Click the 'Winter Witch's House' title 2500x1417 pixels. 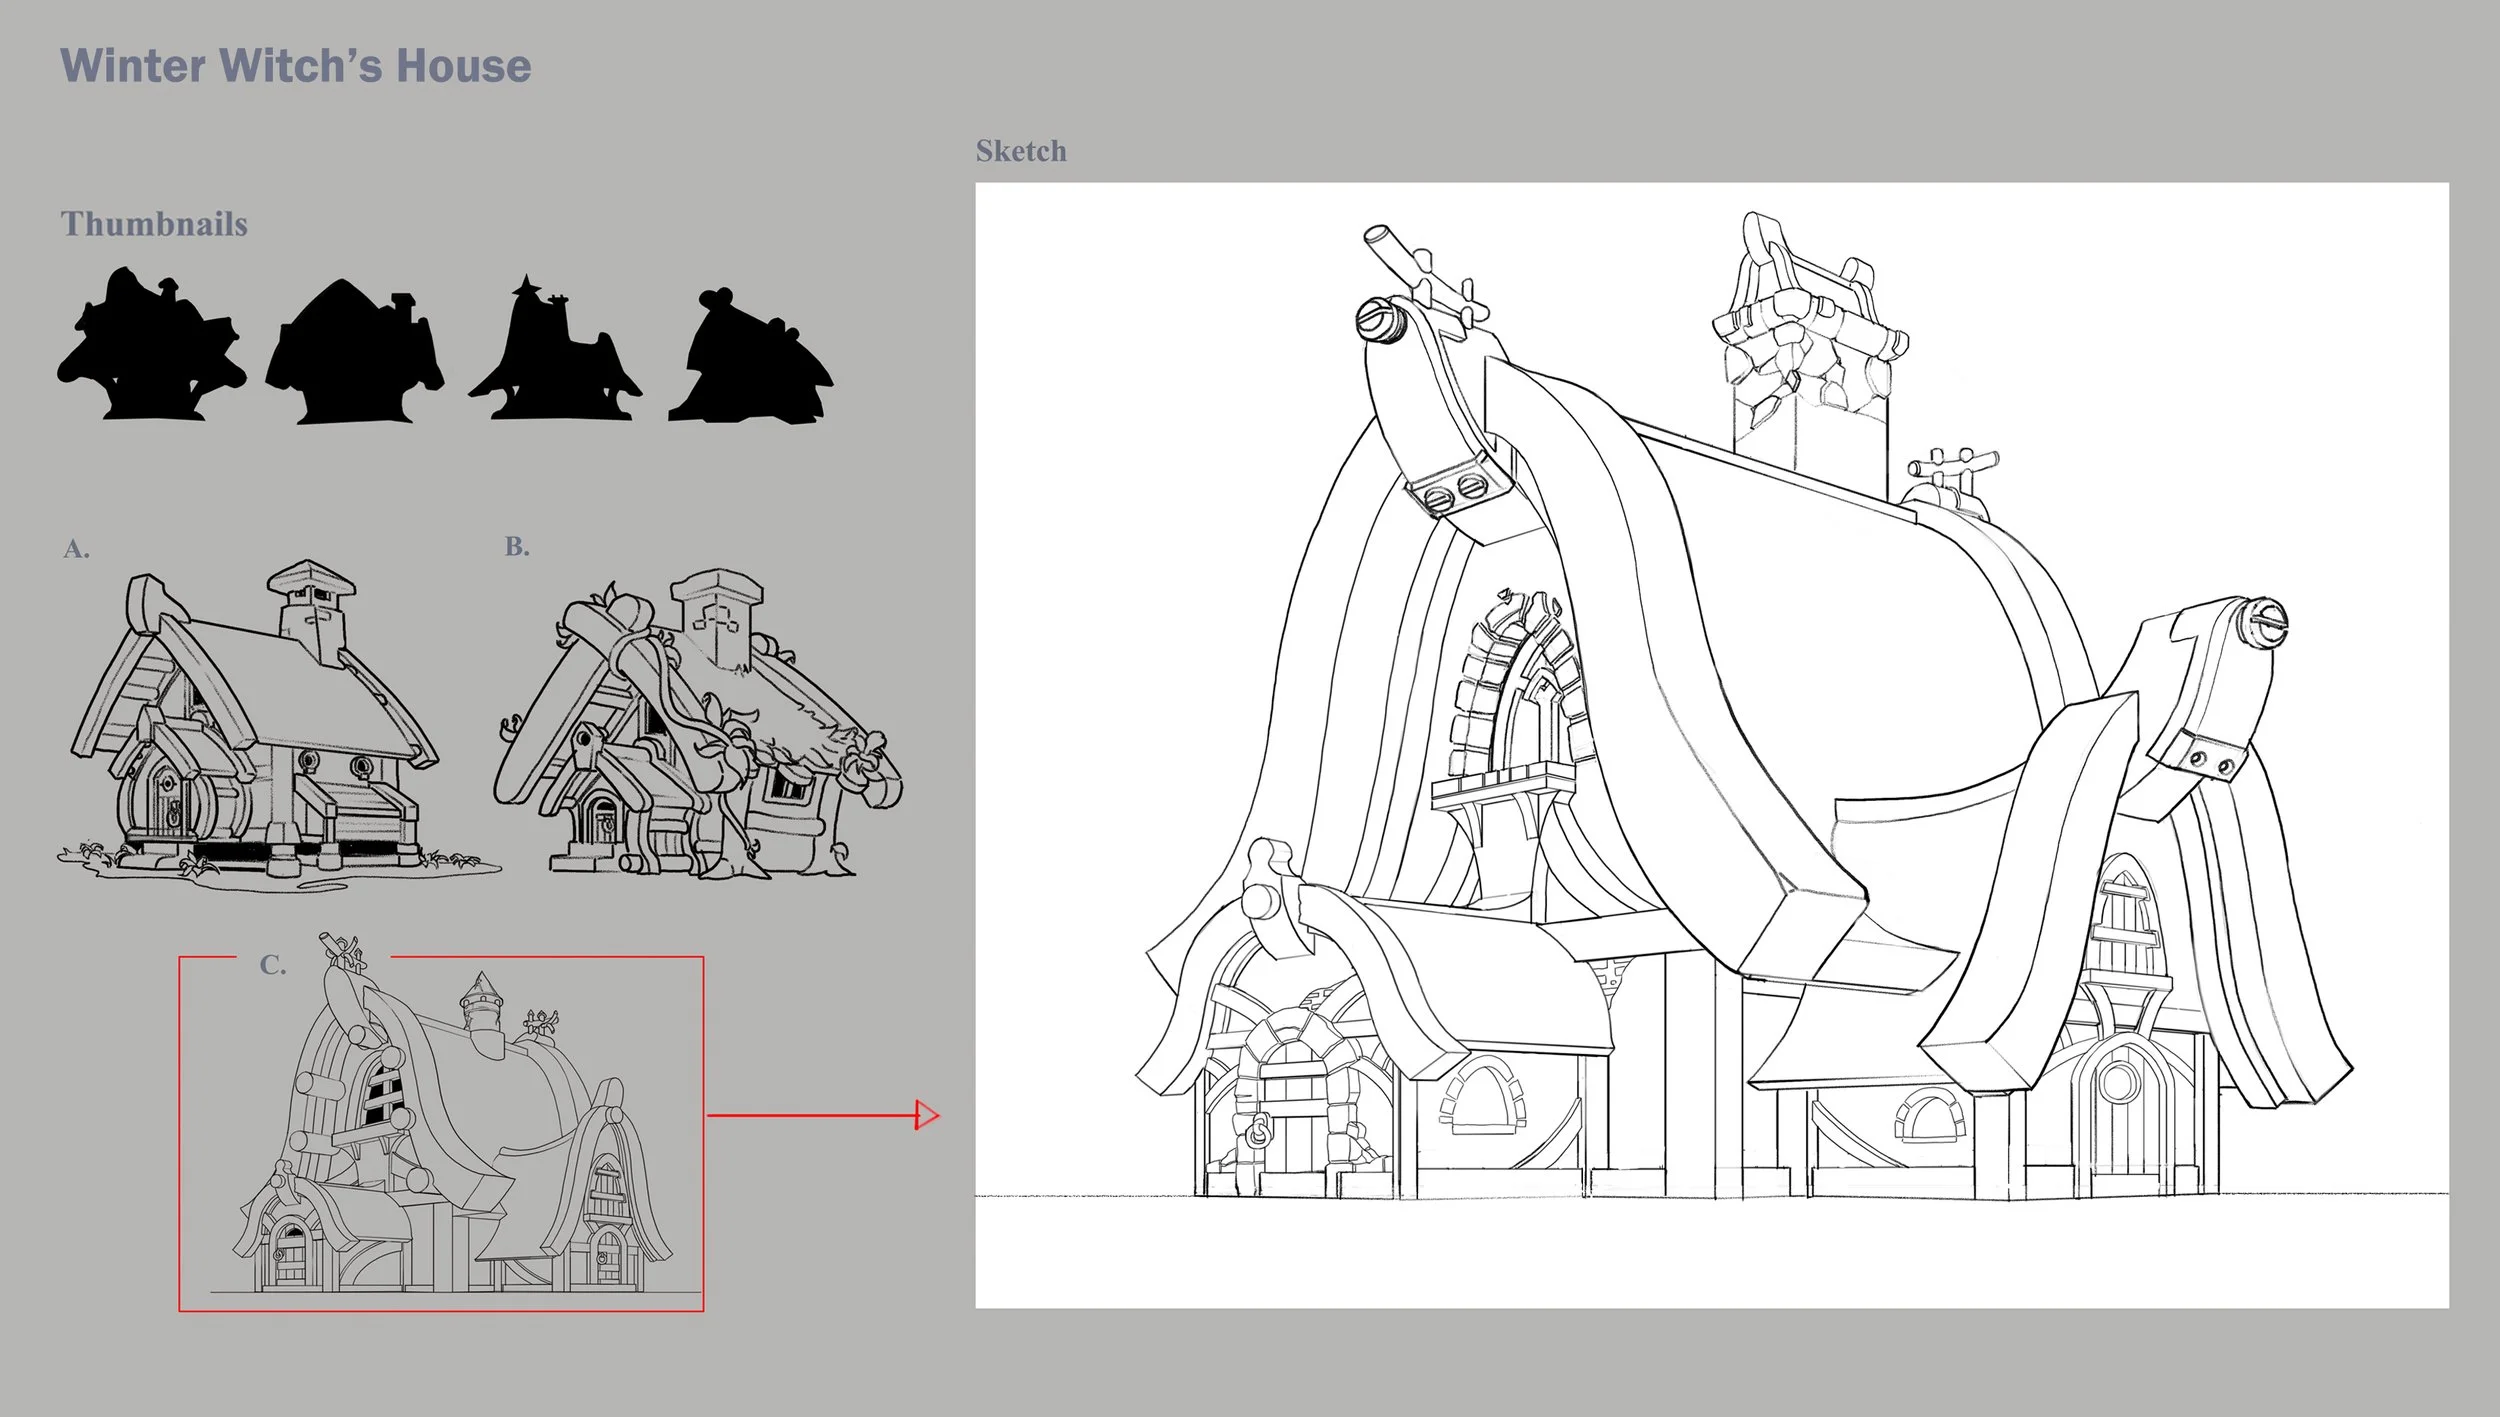(296, 66)
